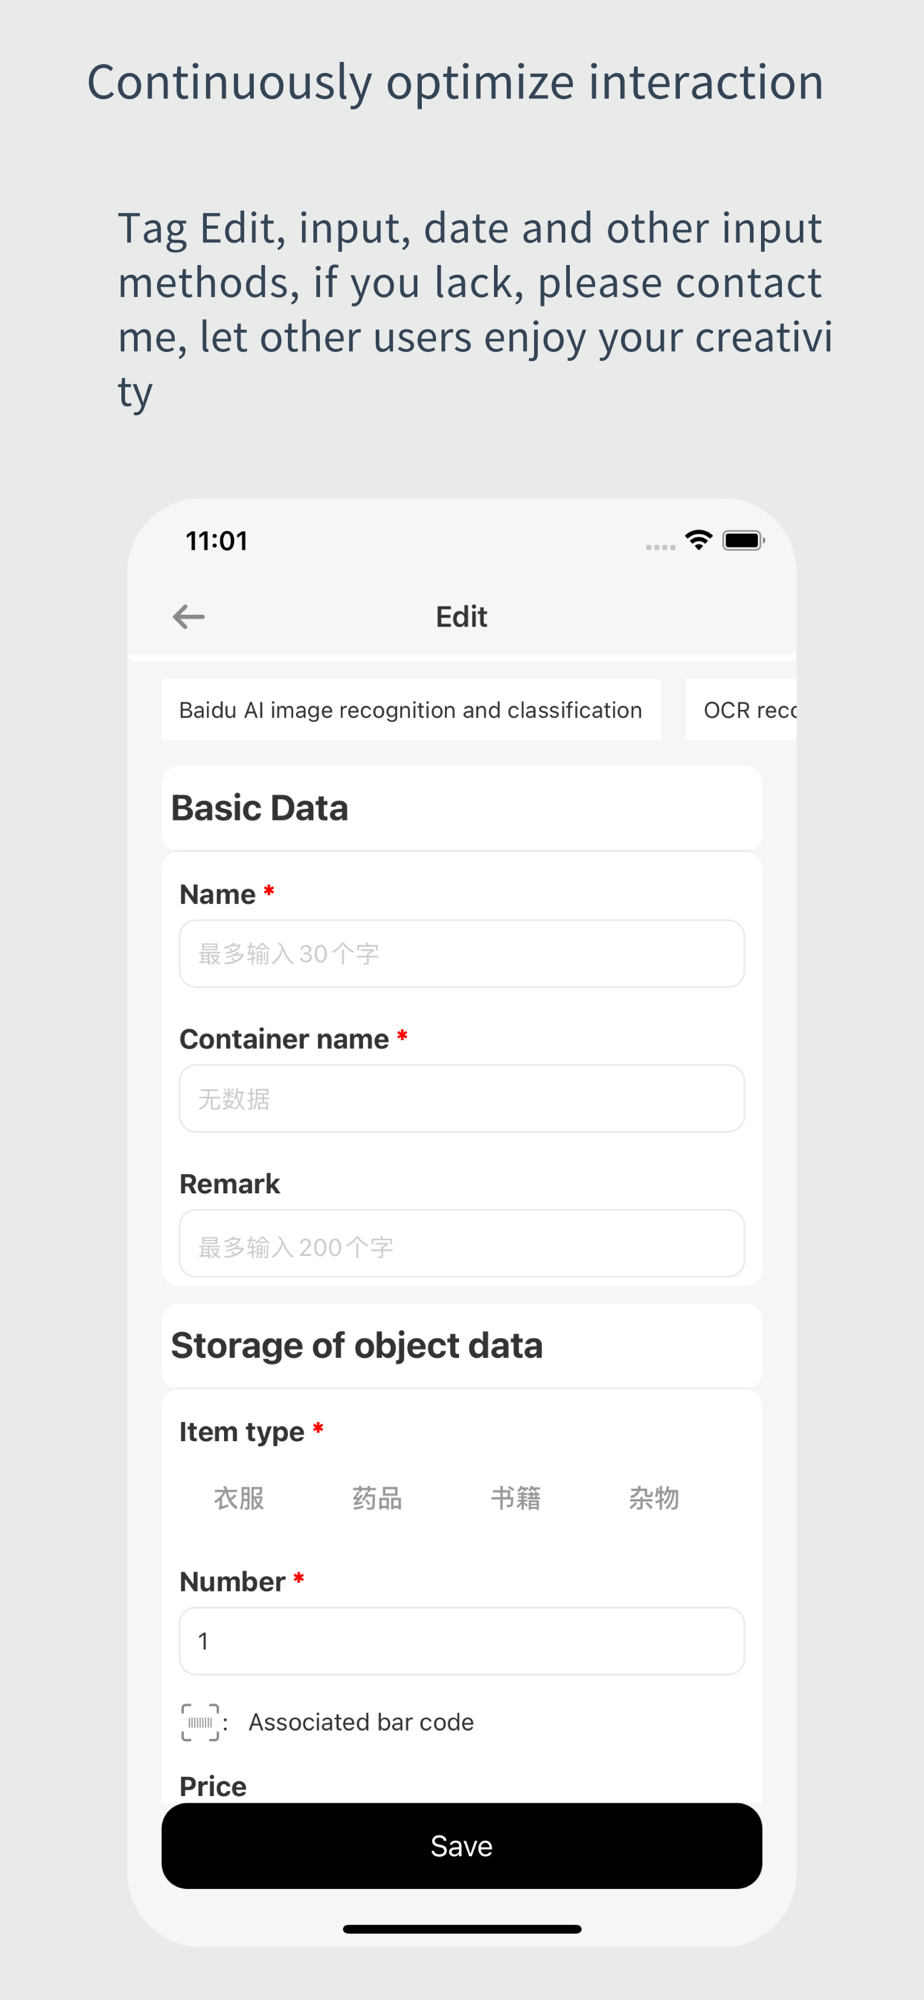Tap the barcode scan icon
Viewport: 924px width, 2000px height.
click(x=200, y=1722)
